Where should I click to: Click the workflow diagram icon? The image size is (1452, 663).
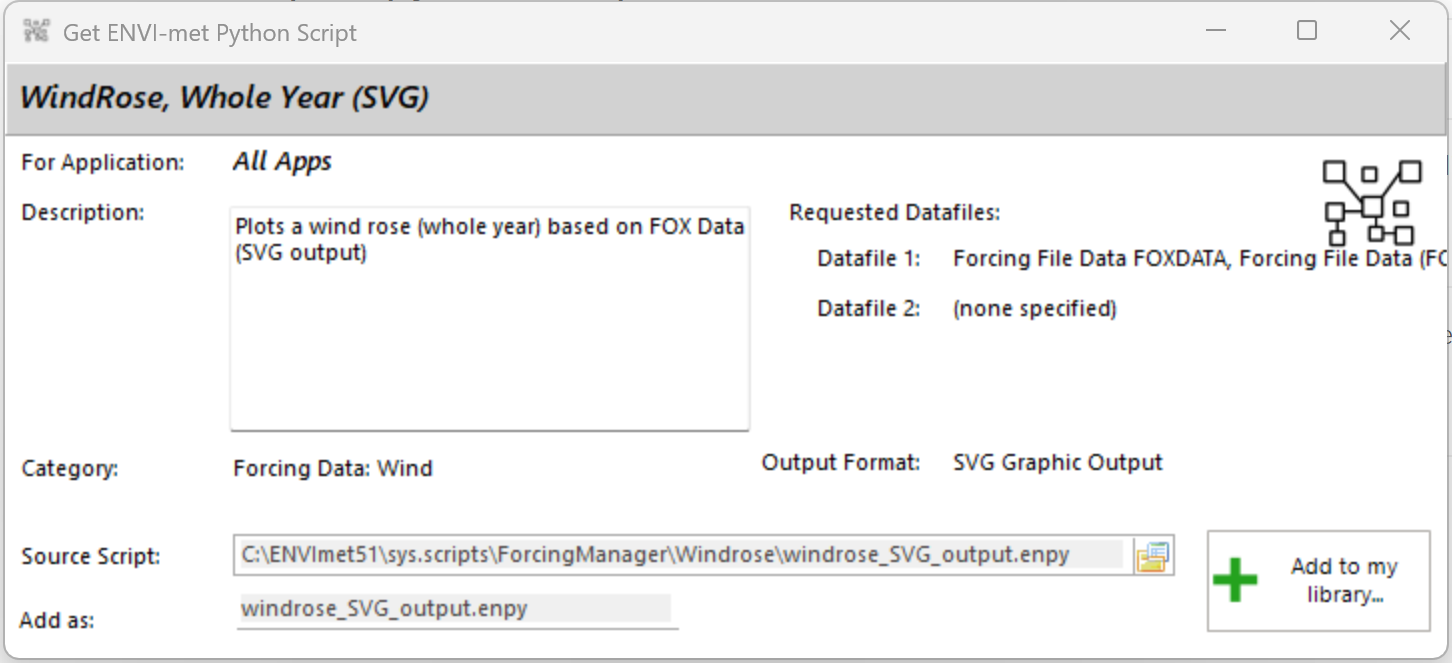click(1372, 203)
